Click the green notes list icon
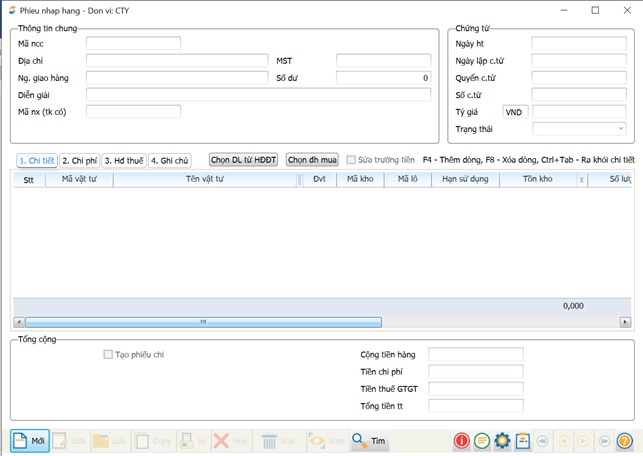The height and width of the screenshot is (456, 643). (x=482, y=441)
